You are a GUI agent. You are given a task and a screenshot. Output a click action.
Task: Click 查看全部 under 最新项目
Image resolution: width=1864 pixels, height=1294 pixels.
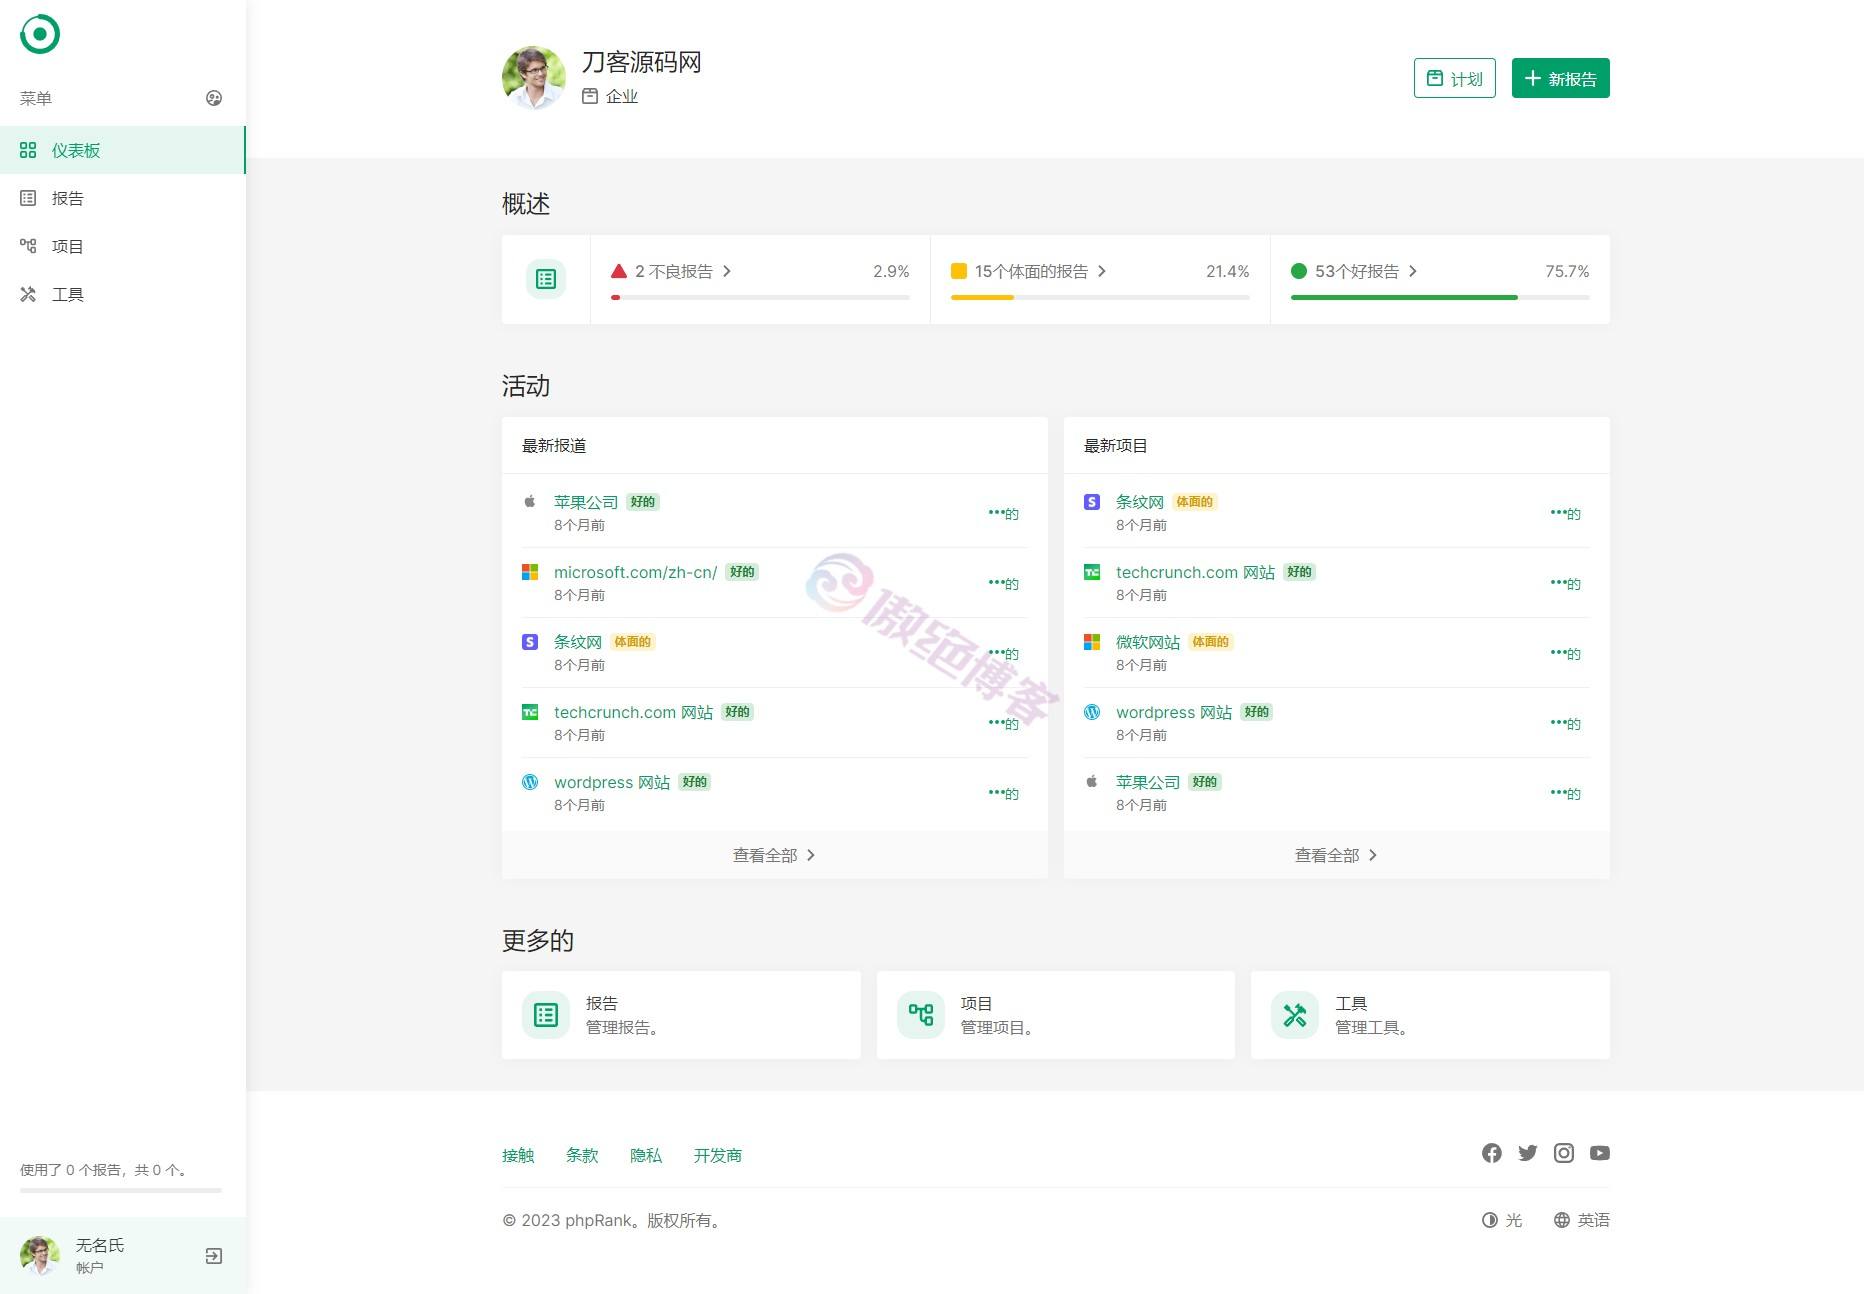click(x=1337, y=855)
